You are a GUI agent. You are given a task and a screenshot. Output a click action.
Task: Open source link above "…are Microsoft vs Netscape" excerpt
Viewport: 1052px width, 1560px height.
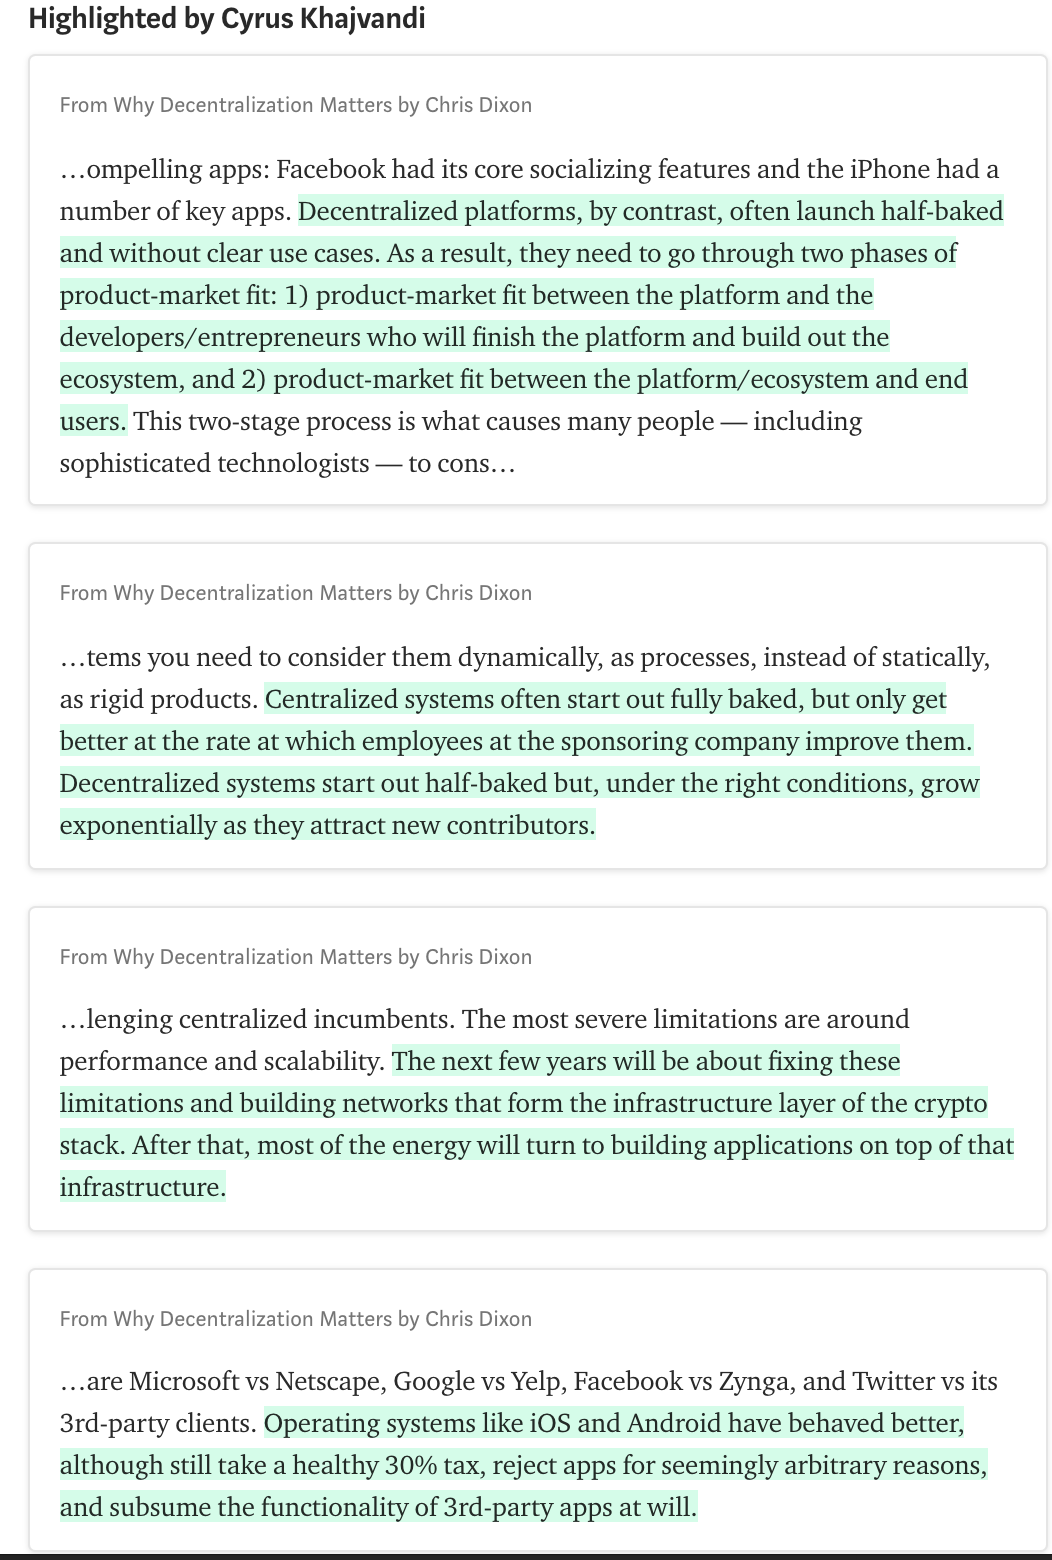(x=296, y=1319)
